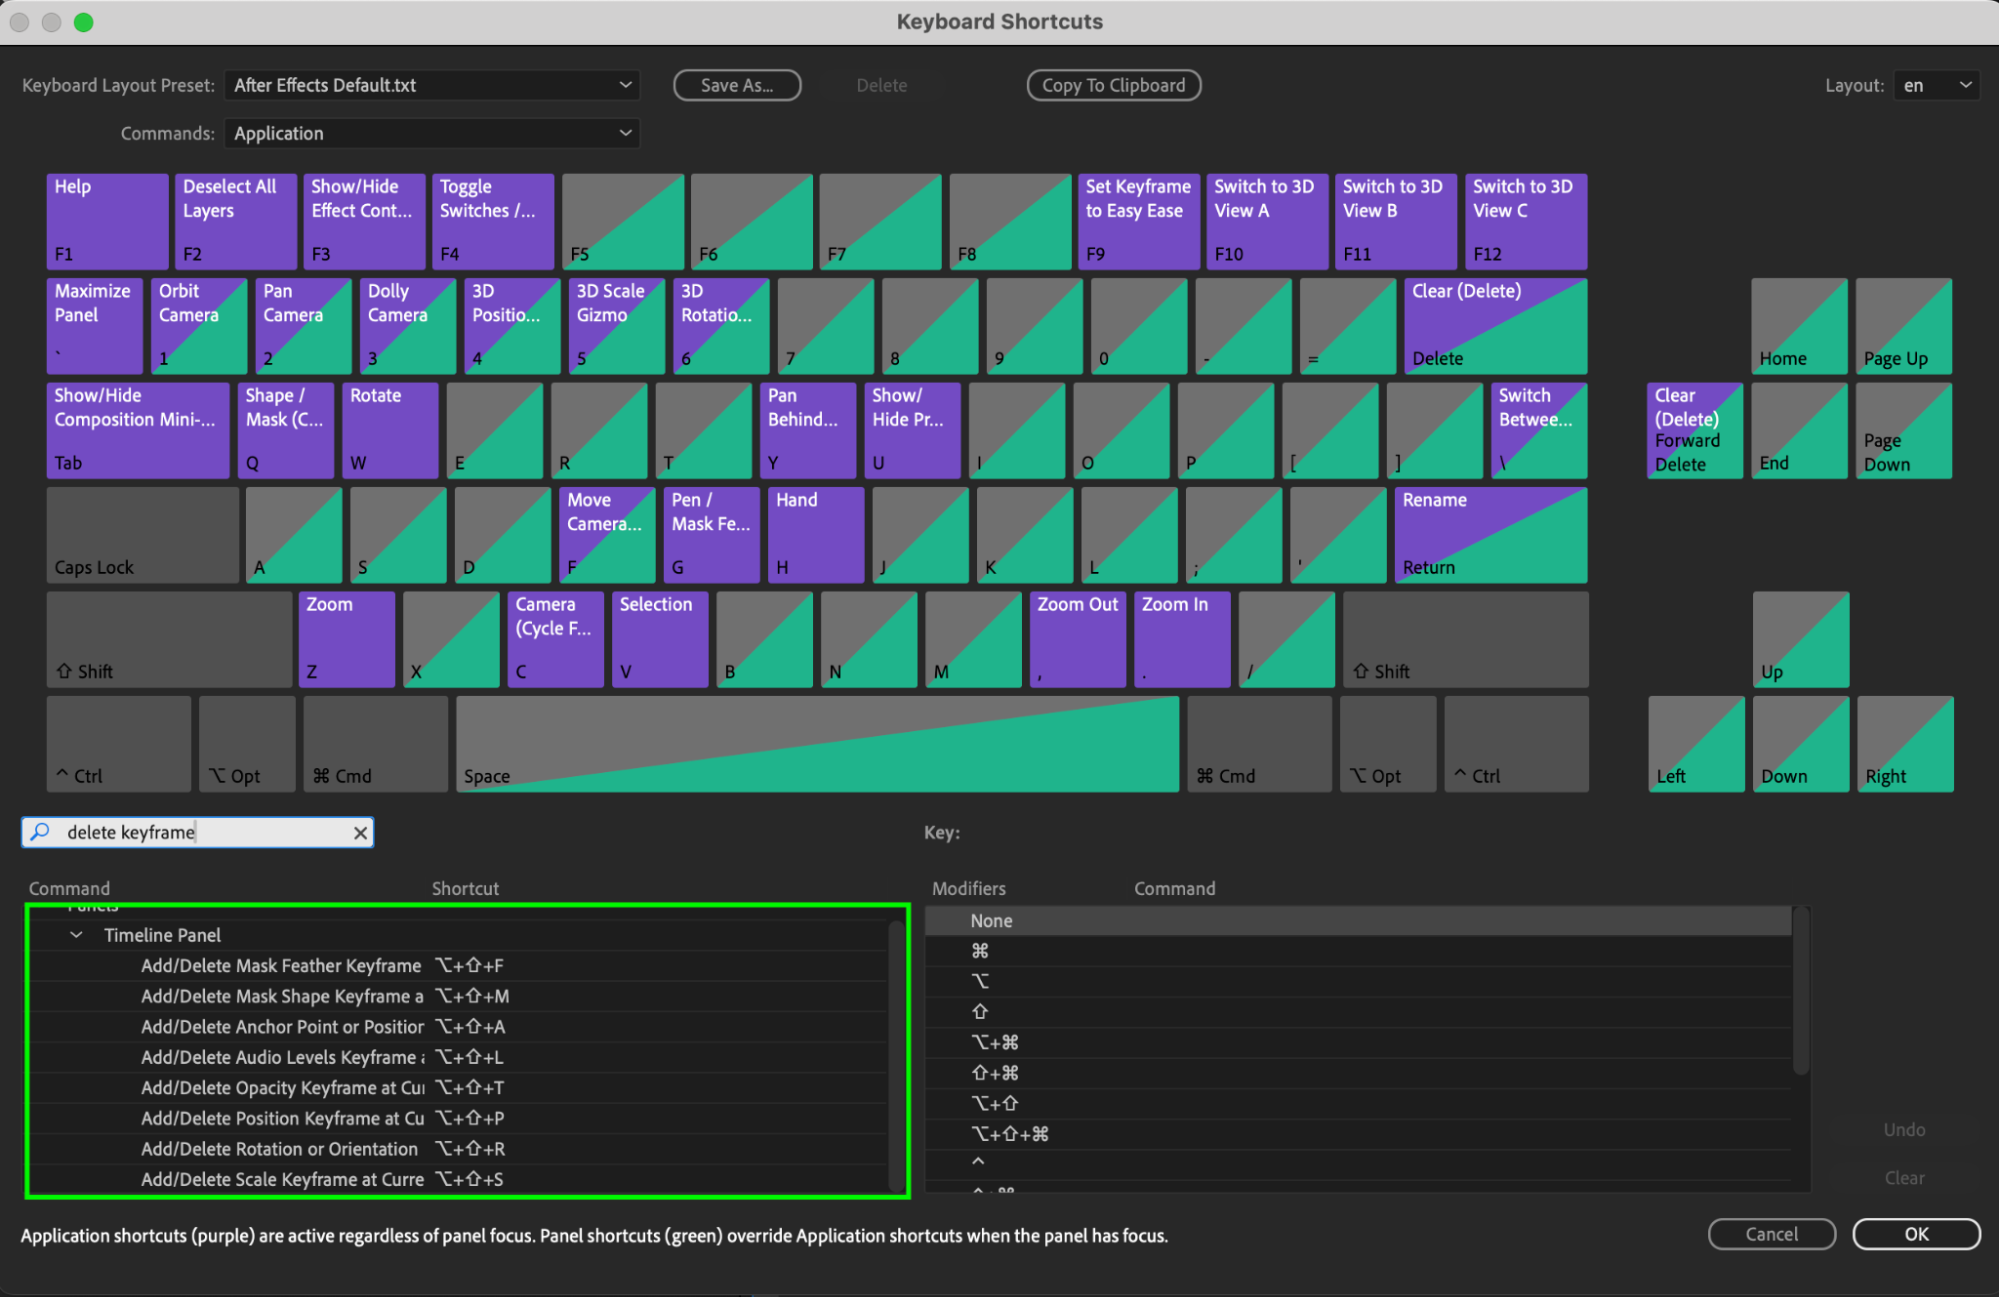
Task: Select the Zoom Z key tile
Action: (x=346, y=638)
